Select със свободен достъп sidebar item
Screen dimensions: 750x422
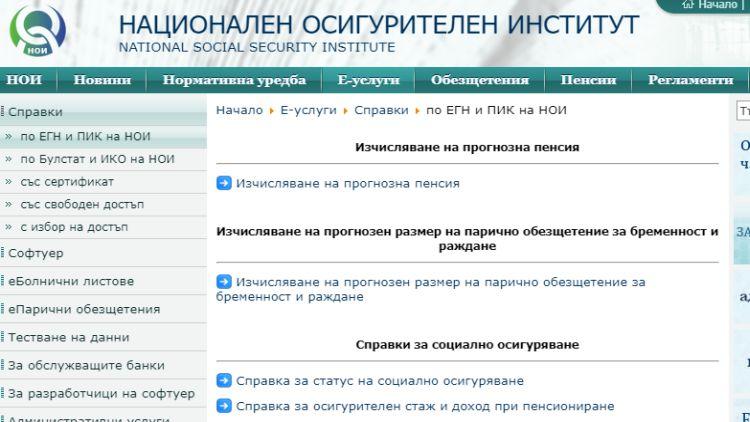[103, 204]
